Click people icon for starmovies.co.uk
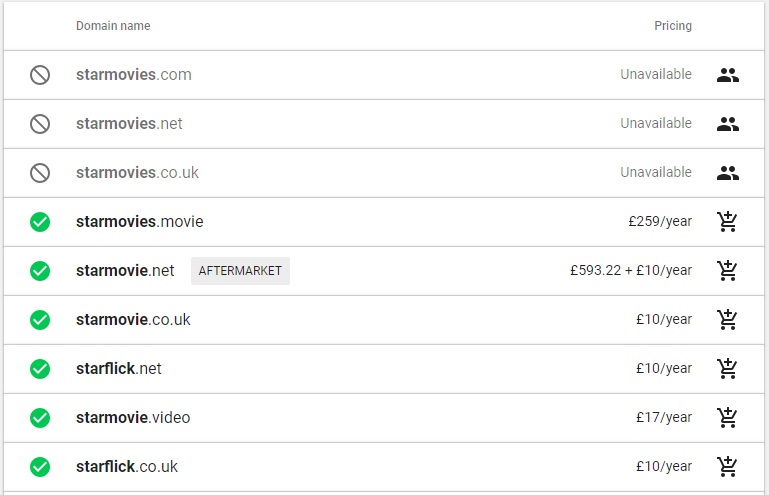 pyautogui.click(x=727, y=173)
